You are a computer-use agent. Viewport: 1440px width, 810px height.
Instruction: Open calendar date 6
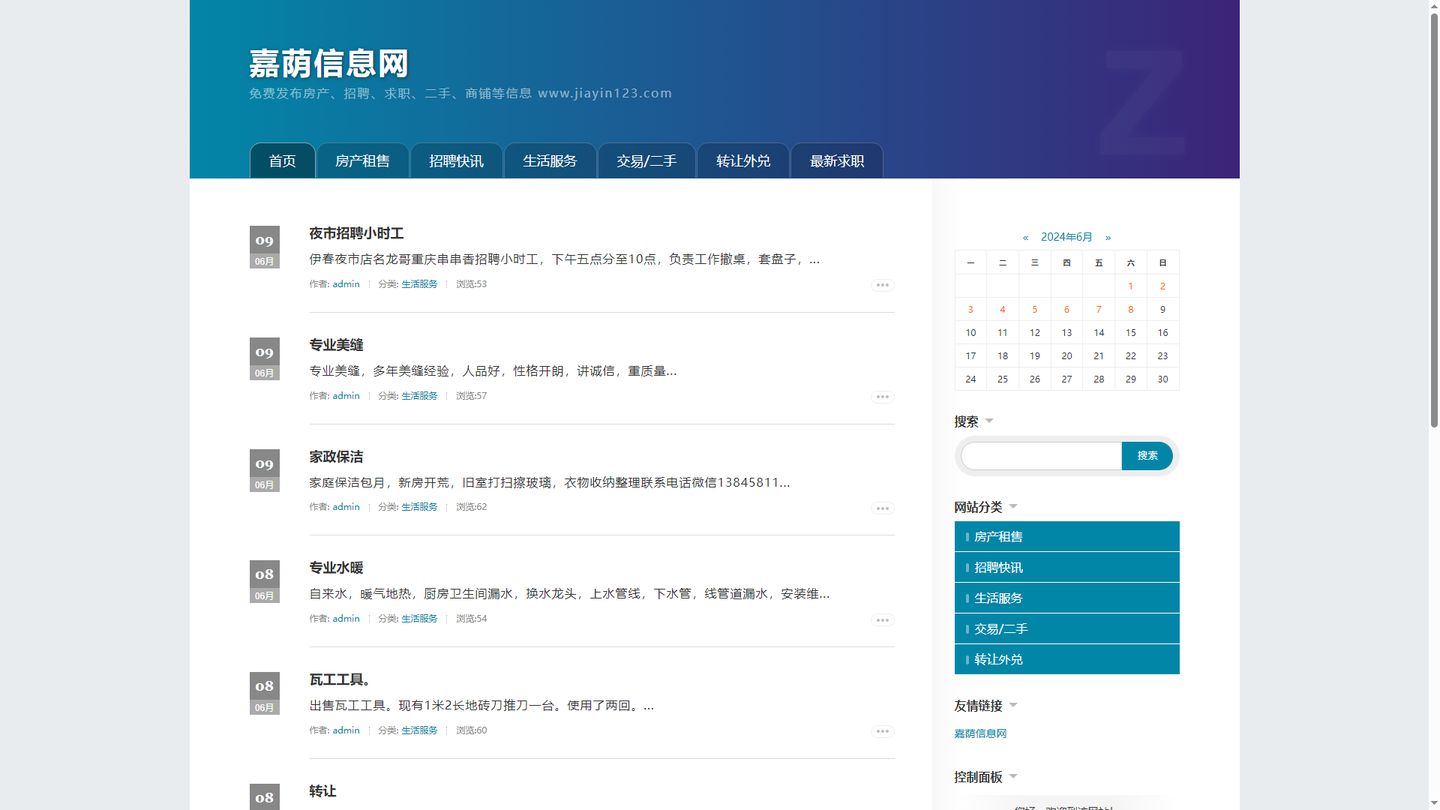point(1067,310)
